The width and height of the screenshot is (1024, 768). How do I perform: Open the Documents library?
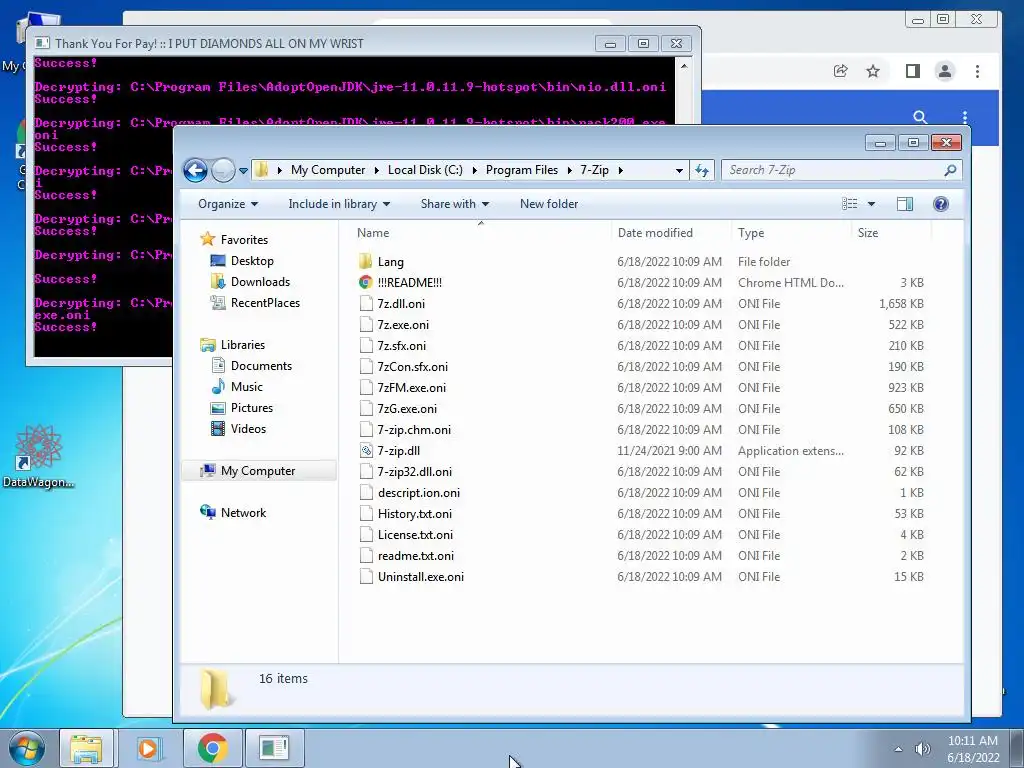(x=261, y=366)
